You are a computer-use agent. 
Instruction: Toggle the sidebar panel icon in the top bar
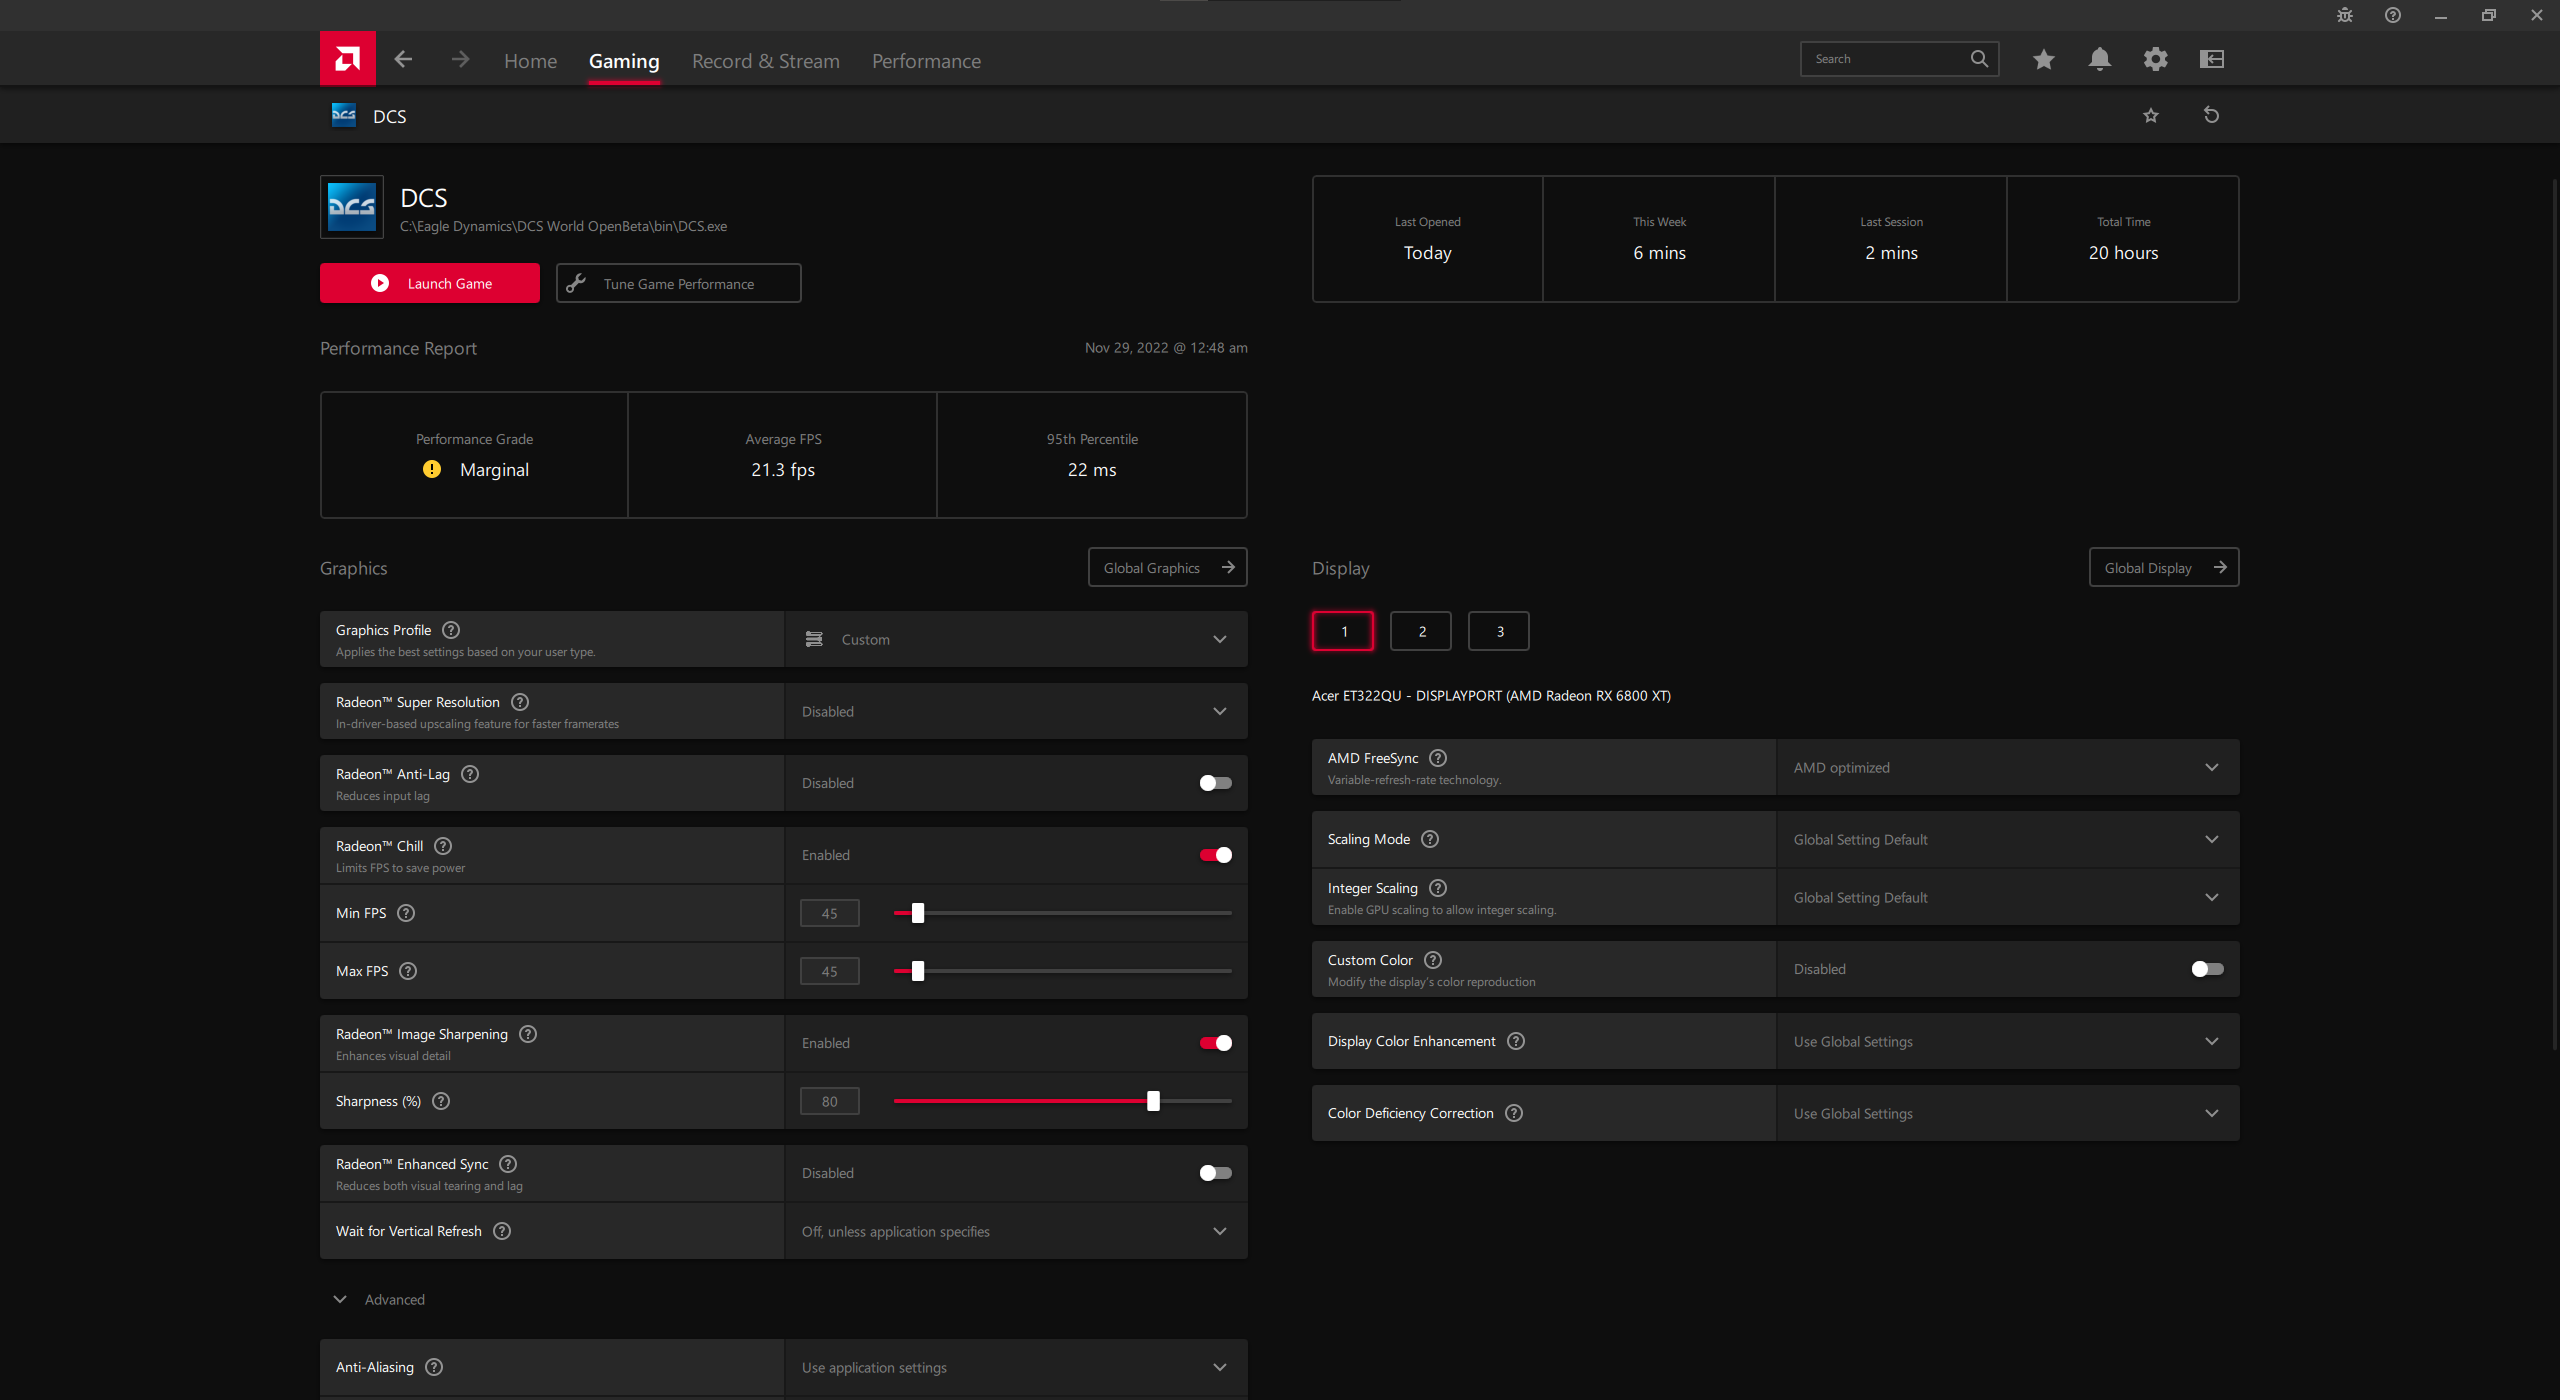[x=2211, y=59]
